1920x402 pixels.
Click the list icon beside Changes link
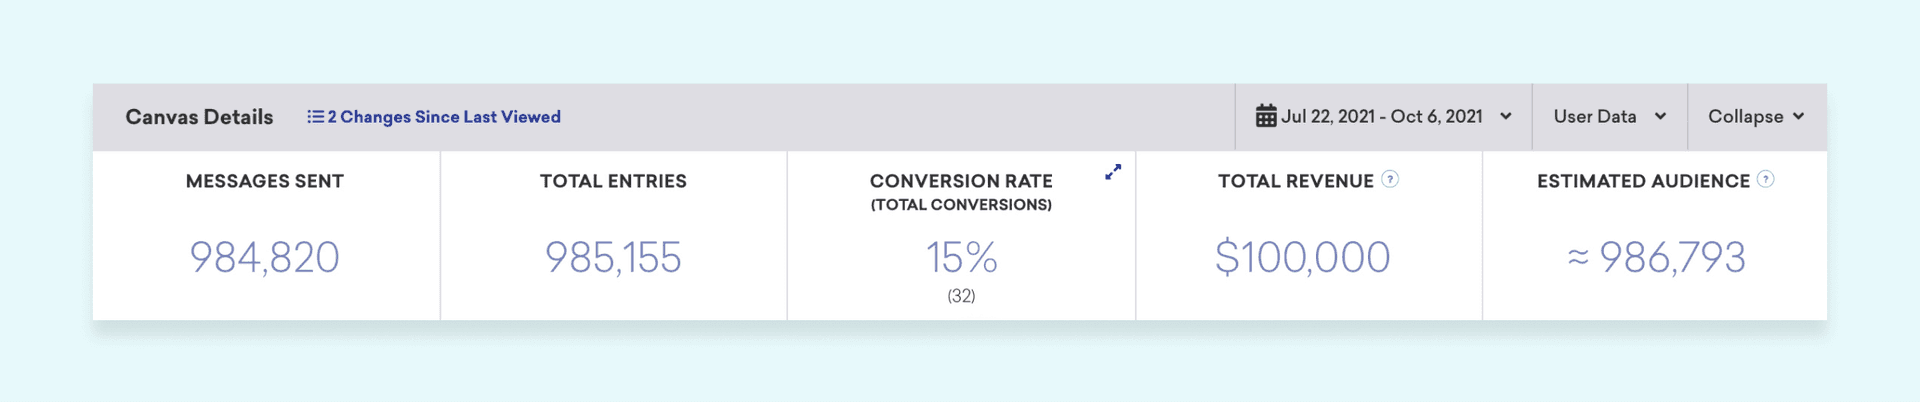[315, 117]
